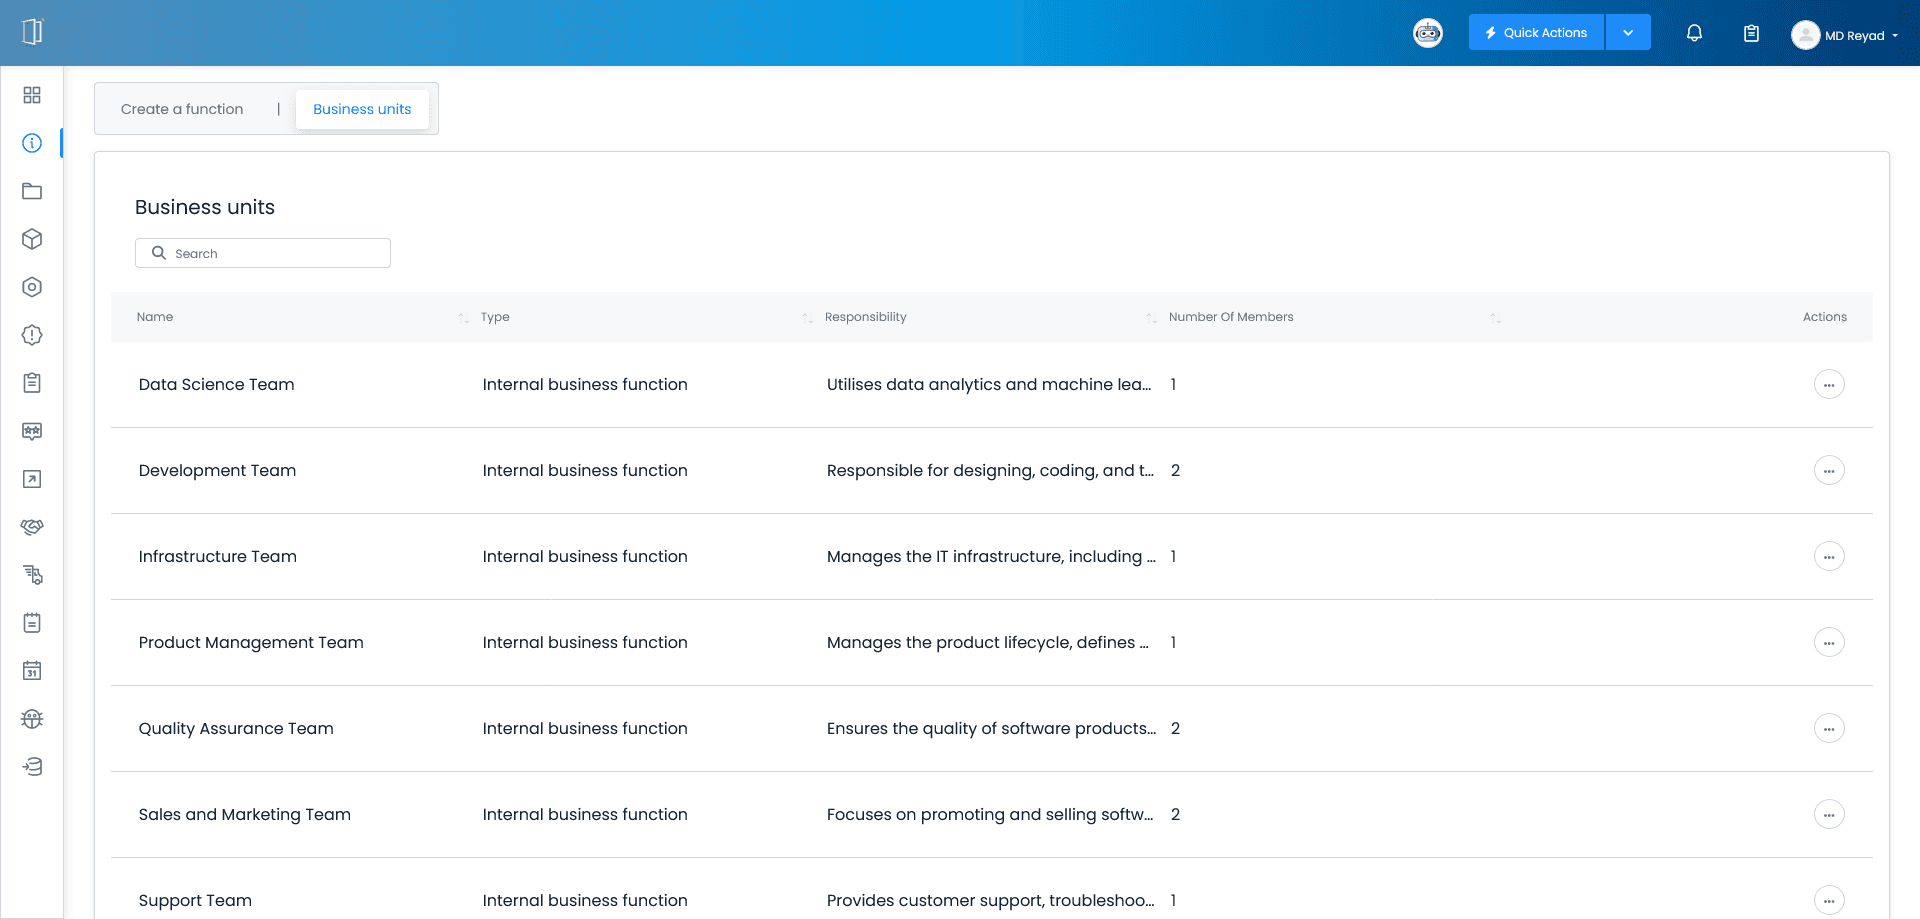The width and height of the screenshot is (1920, 919).
Task: Open the calendar icon showing 31
Action: tap(32, 671)
